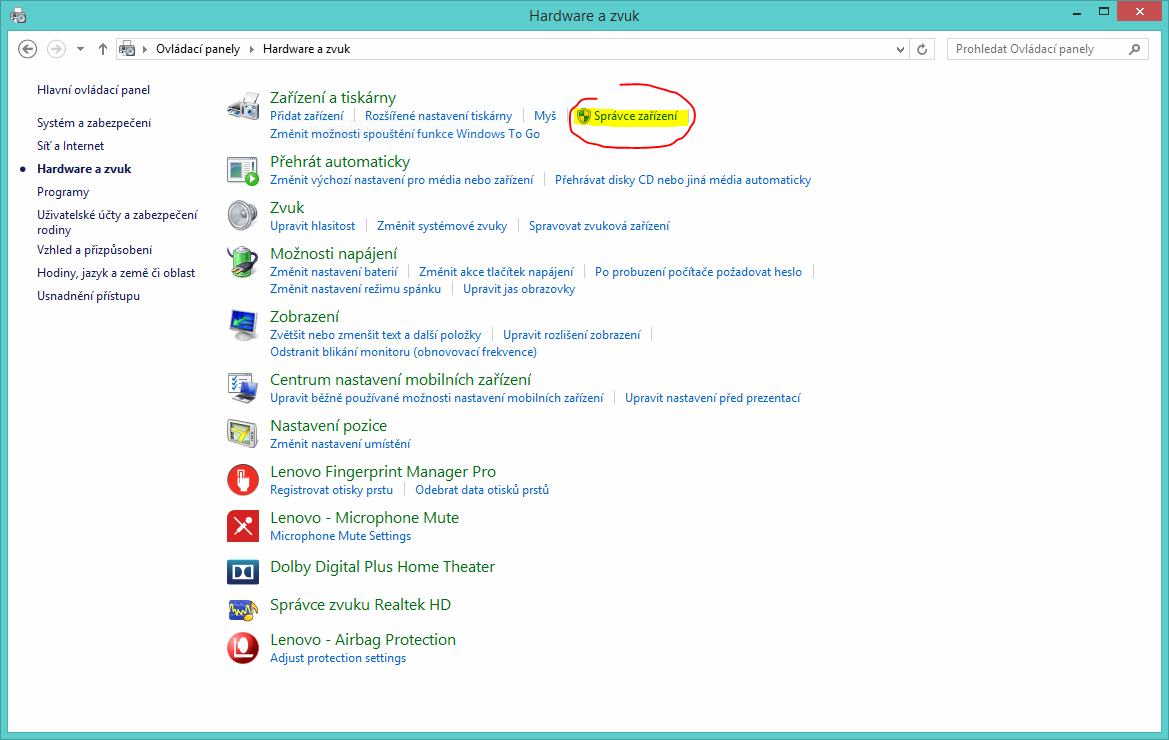This screenshot has height=740, width=1169.
Task: Click the Realtek HD sound manager icon
Action: pos(243,609)
